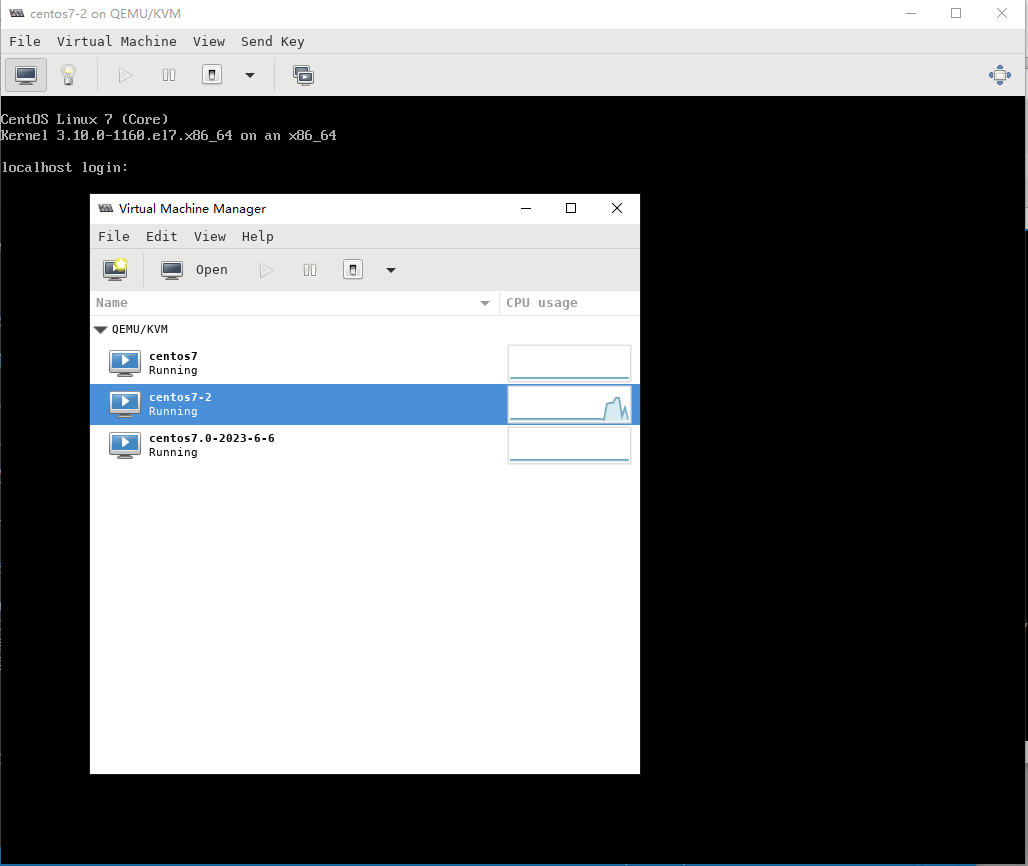The height and width of the screenshot is (866, 1028).
Task: Click shut down icon in Virtual Machine Manager
Action: click(353, 269)
